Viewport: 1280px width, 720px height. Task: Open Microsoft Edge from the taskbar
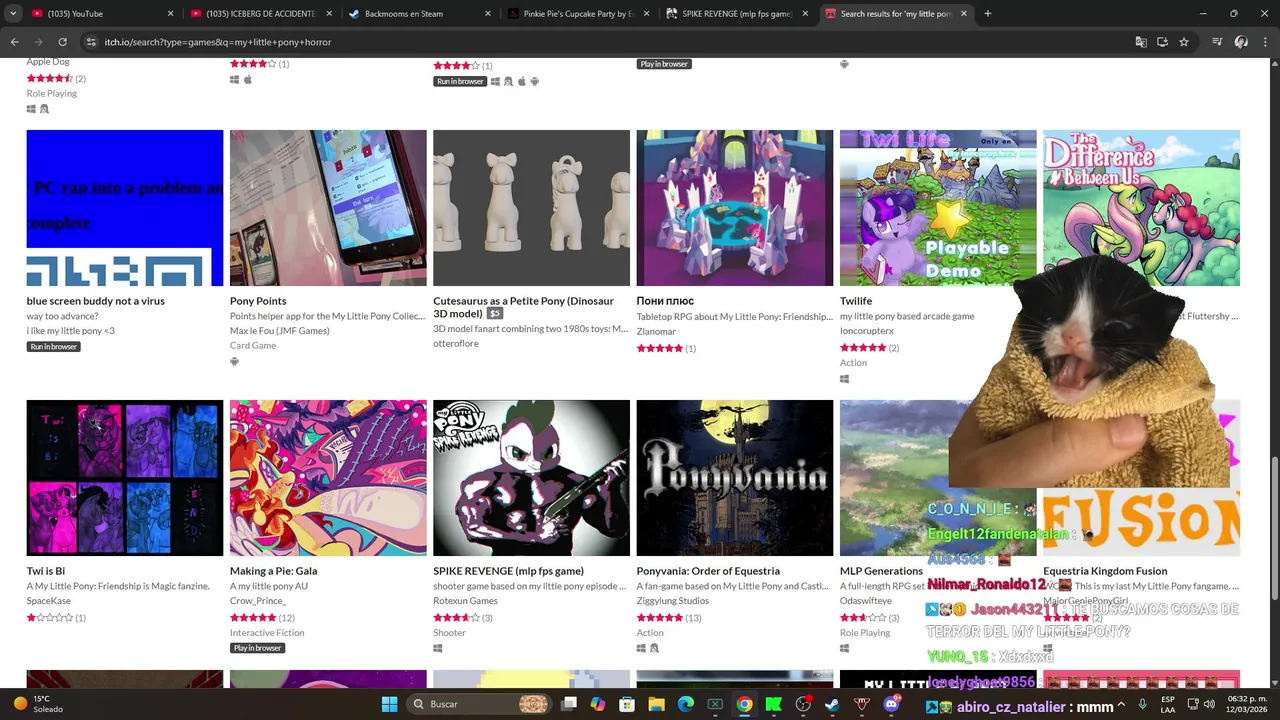click(x=686, y=704)
